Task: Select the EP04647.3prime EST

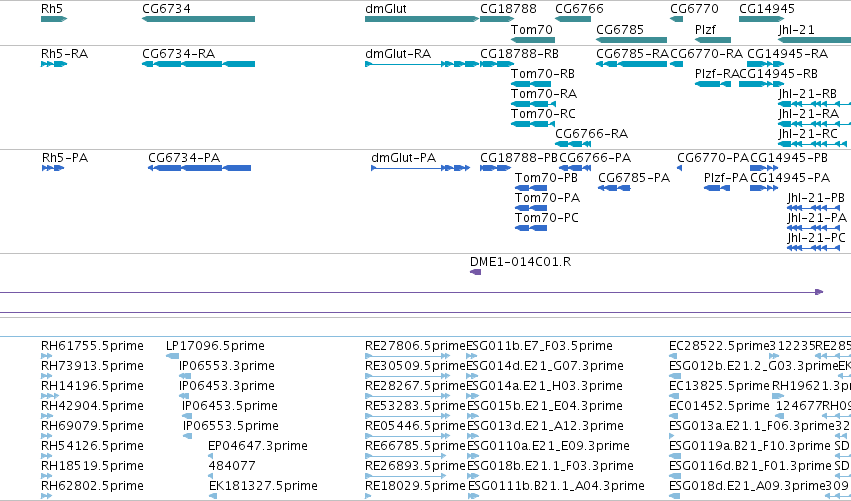Action: 212,456
